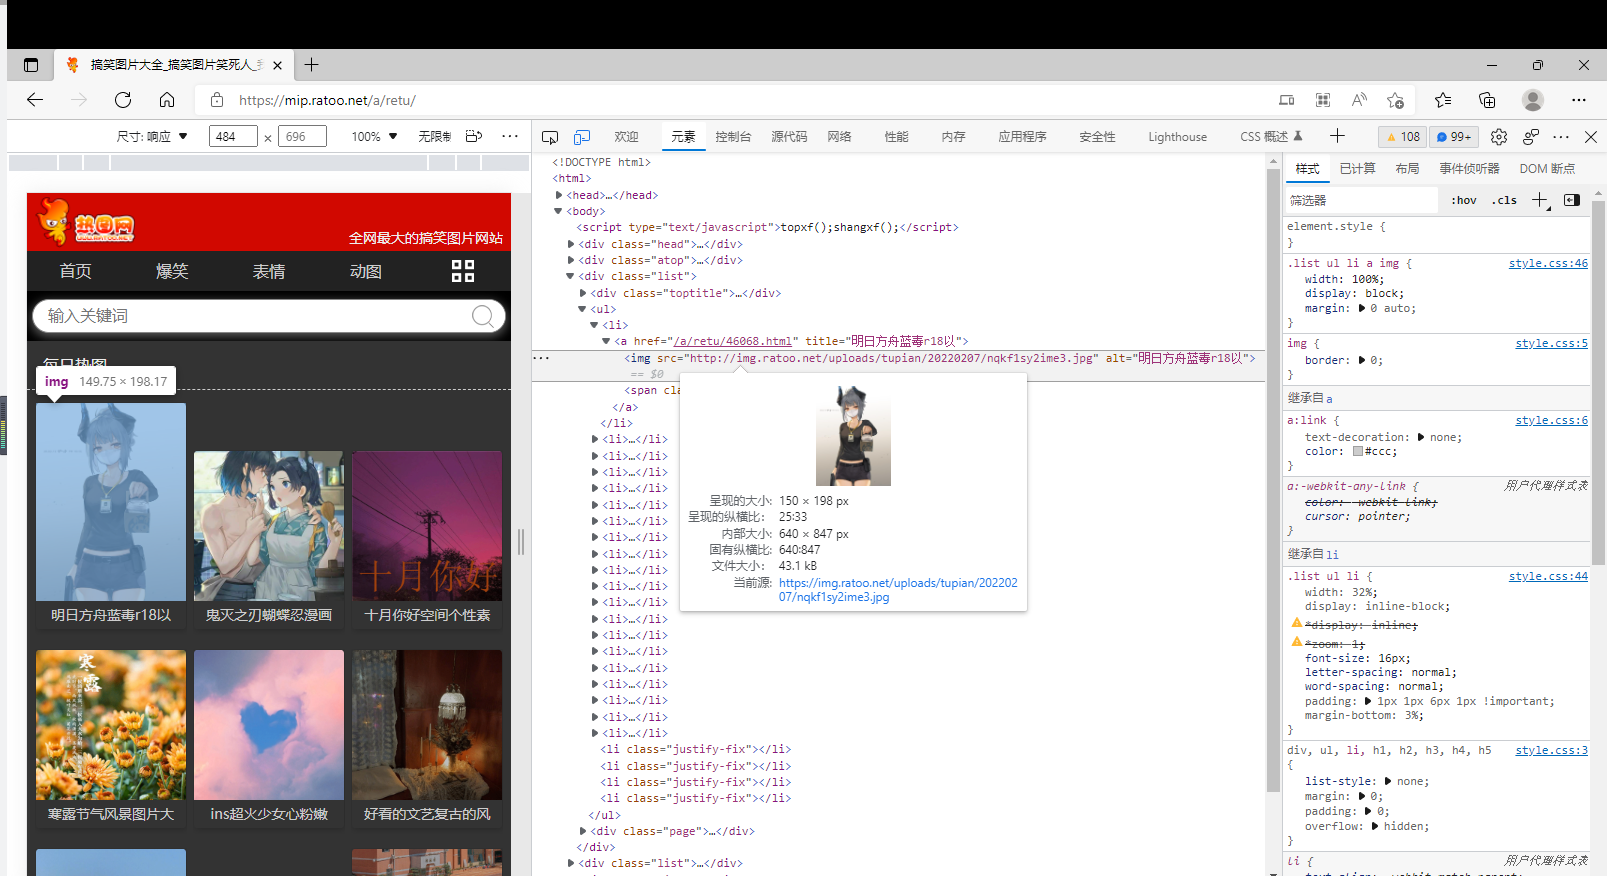Image resolution: width=1607 pixels, height=876 pixels.
Task: Click the 筛选器 styles filter field
Action: 1362,200
